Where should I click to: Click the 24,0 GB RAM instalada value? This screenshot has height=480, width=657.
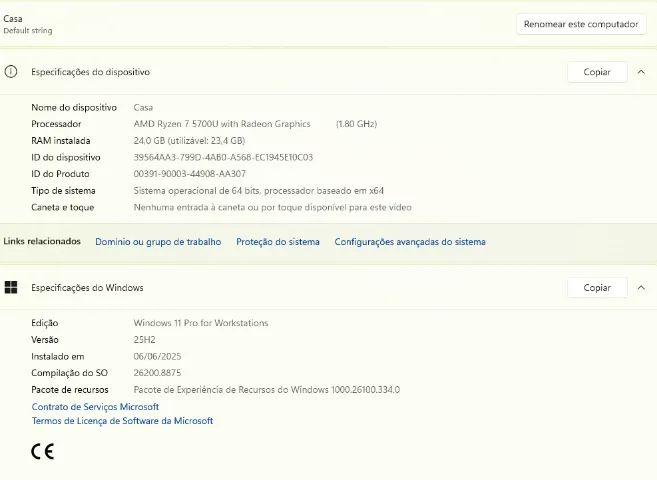pyautogui.click(x=189, y=141)
